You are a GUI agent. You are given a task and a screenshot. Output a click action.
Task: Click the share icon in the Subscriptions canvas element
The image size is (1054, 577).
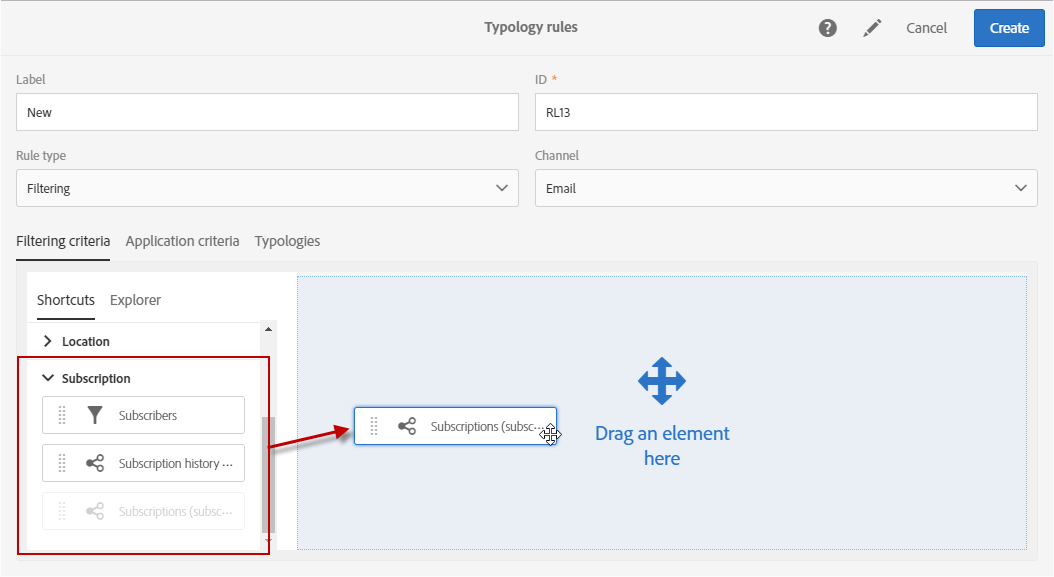[406, 425]
